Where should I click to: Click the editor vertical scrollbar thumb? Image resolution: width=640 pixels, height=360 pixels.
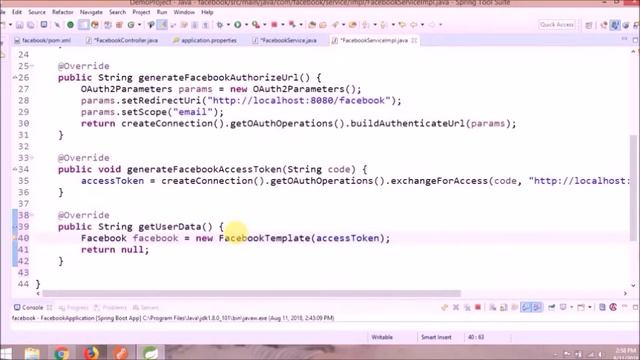(633, 188)
